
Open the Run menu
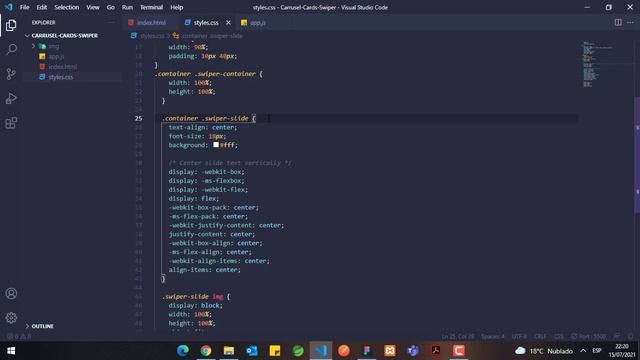tap(127, 7)
